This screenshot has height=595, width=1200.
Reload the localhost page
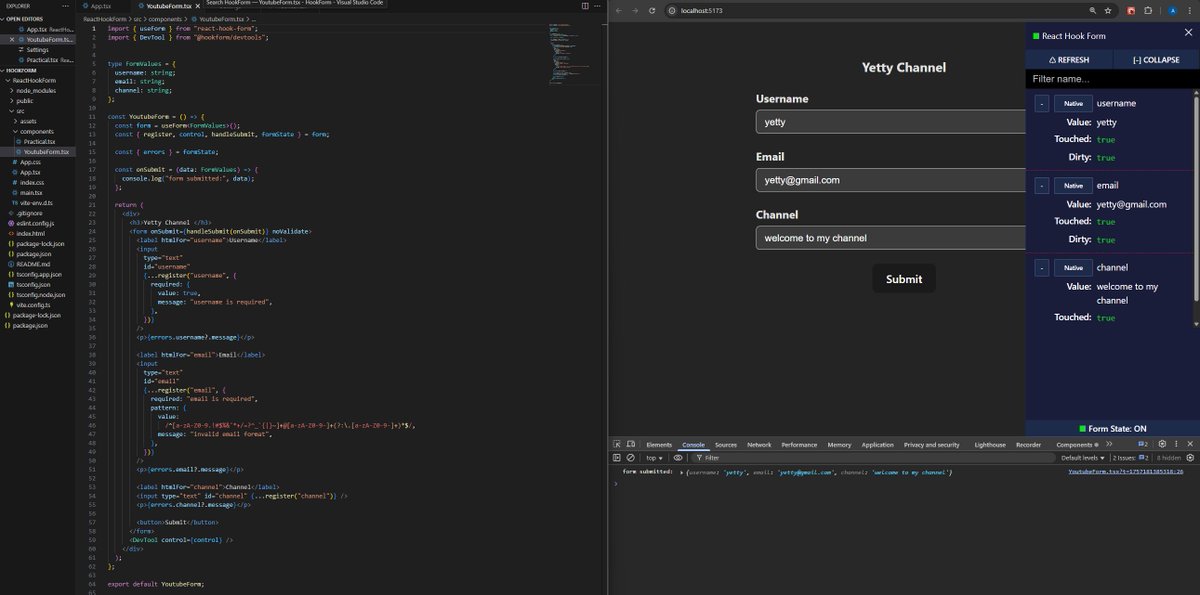[x=652, y=10]
